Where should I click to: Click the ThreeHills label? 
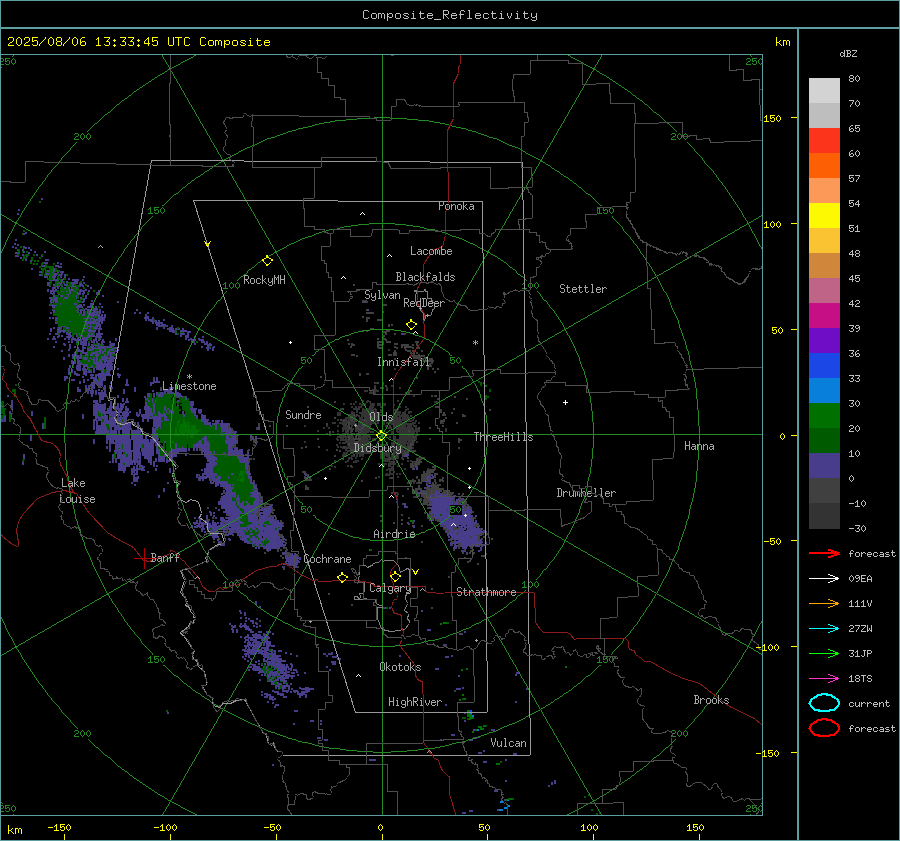coord(503,437)
